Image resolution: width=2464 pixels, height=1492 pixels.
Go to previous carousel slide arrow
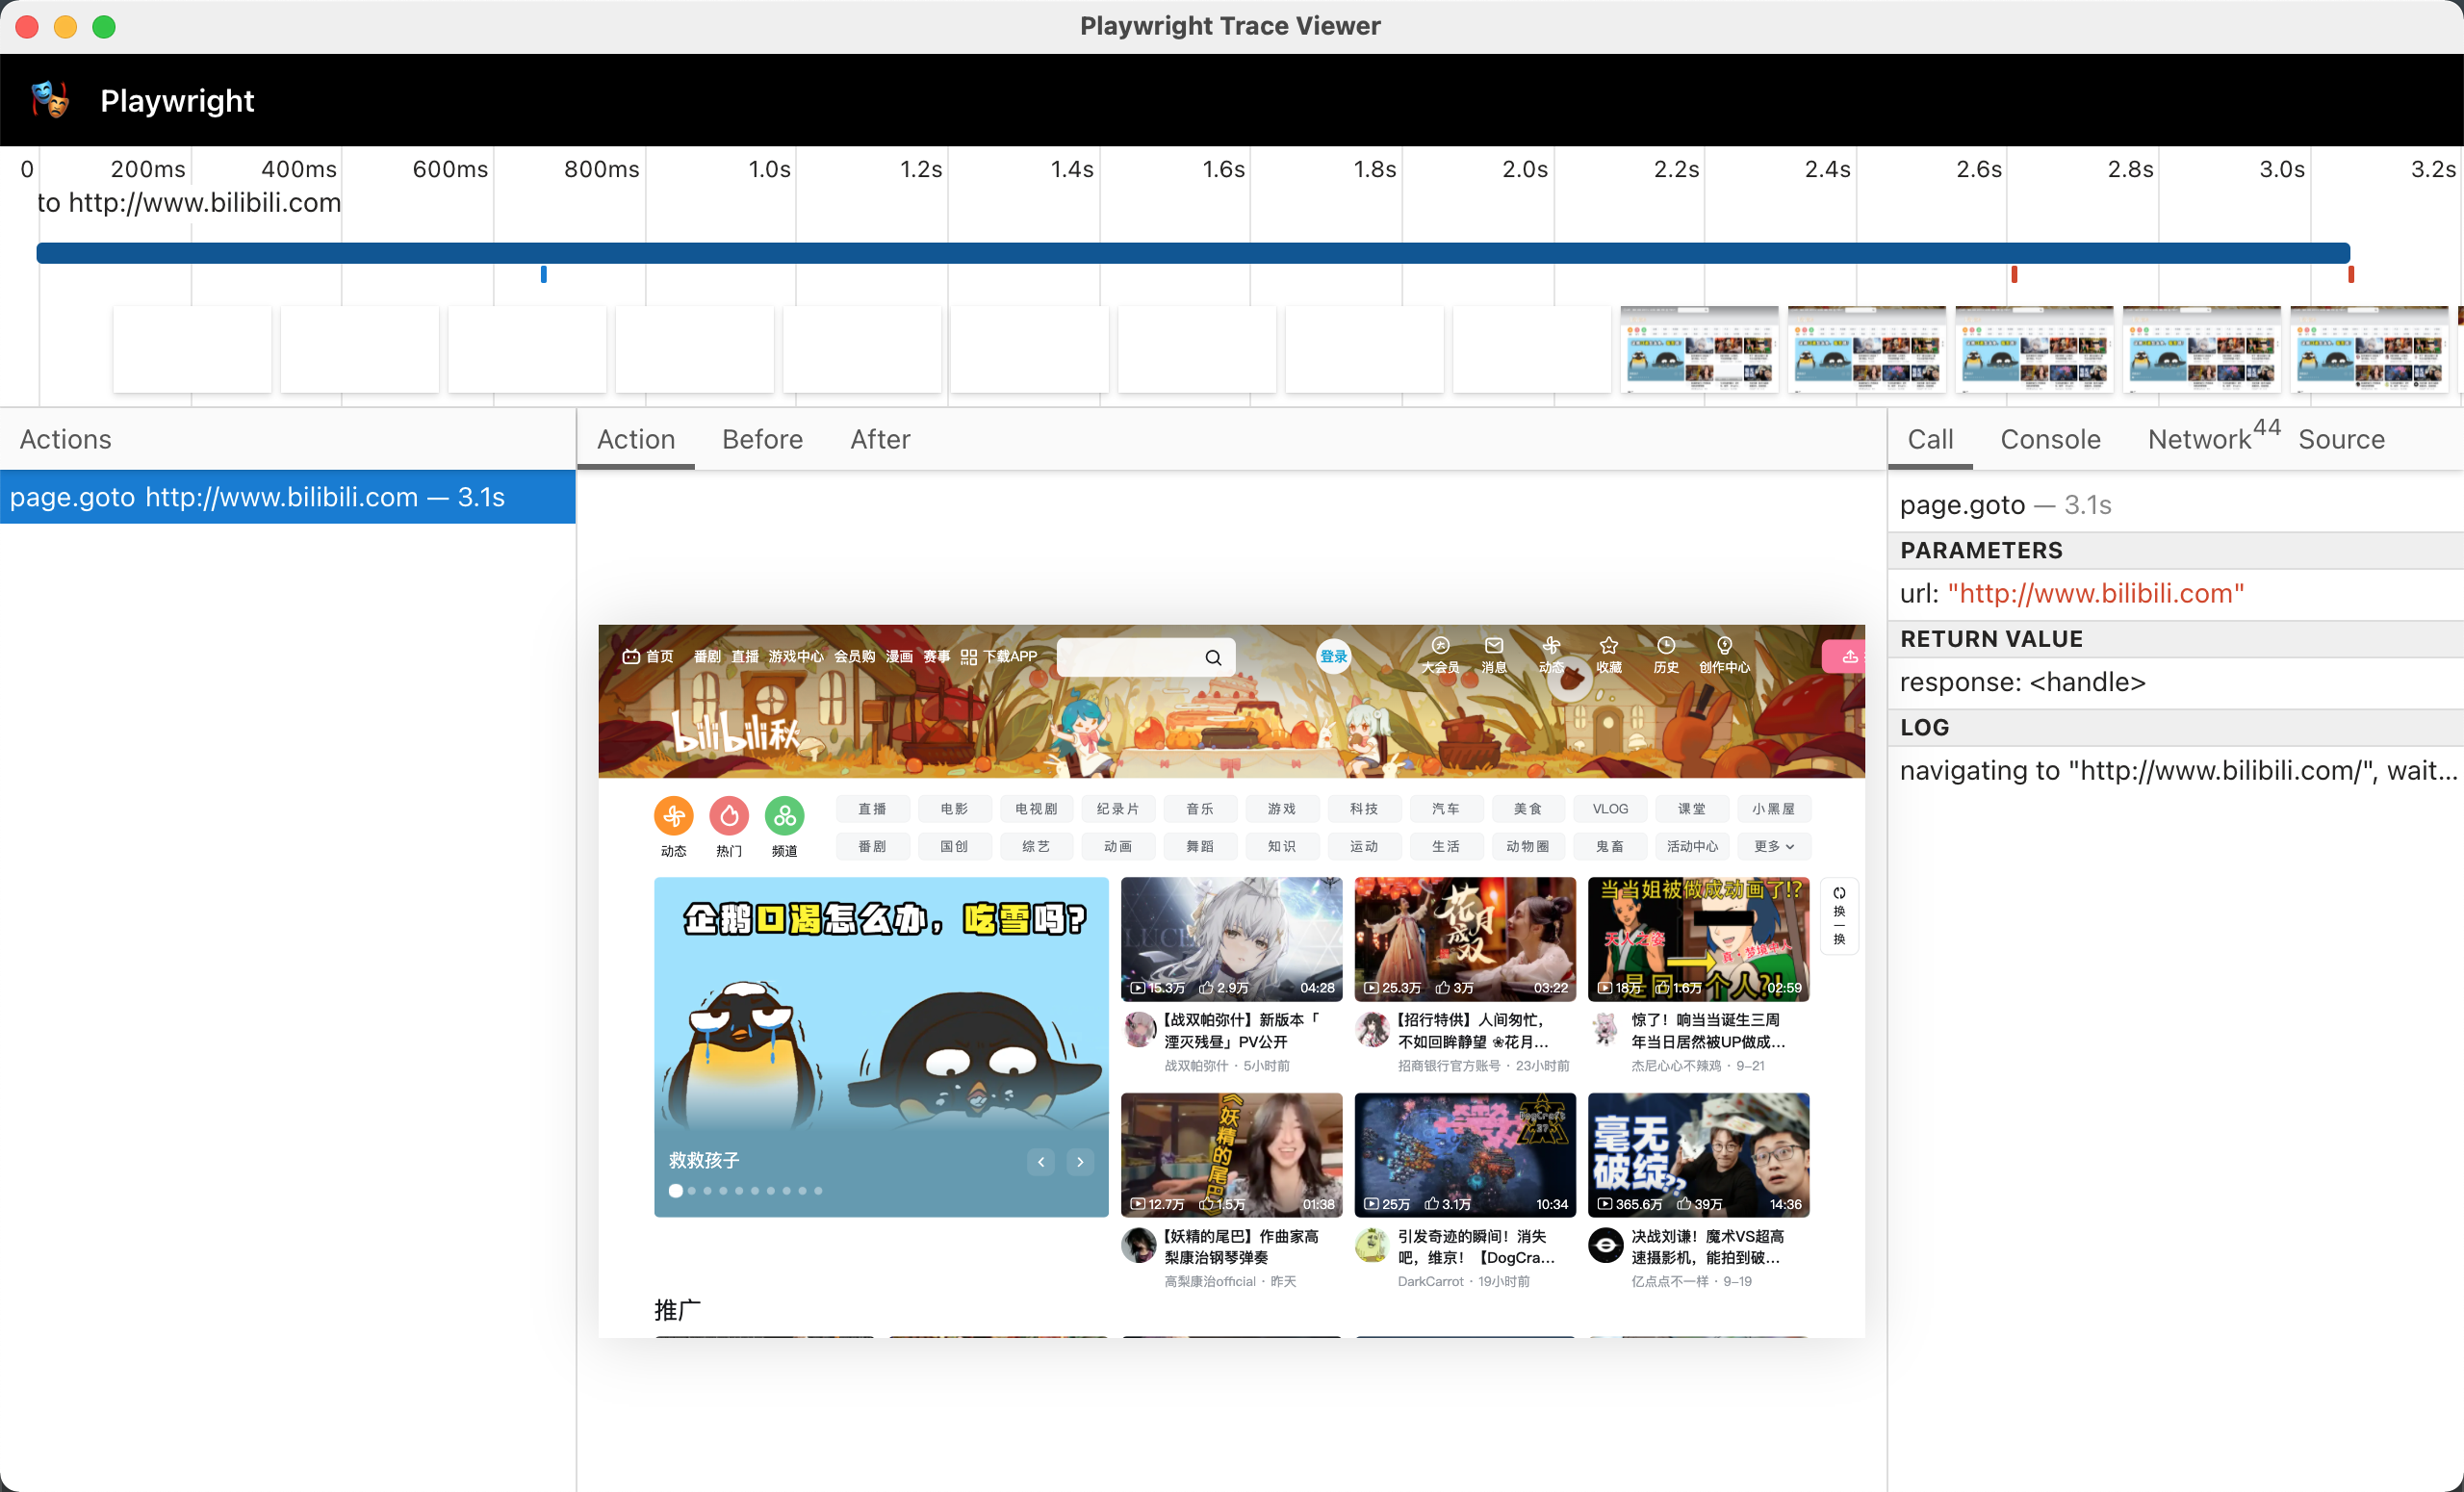pyautogui.click(x=1041, y=1161)
